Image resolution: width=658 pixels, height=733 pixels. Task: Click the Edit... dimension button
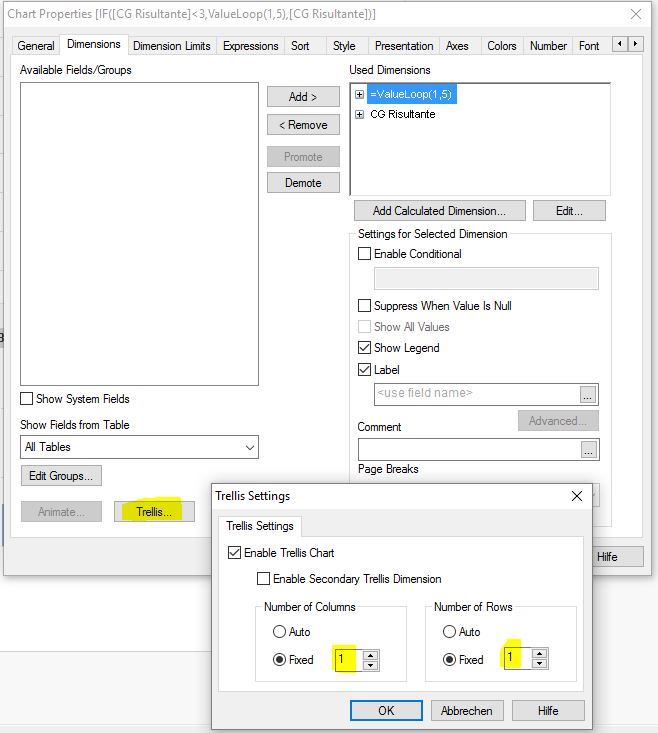(569, 211)
